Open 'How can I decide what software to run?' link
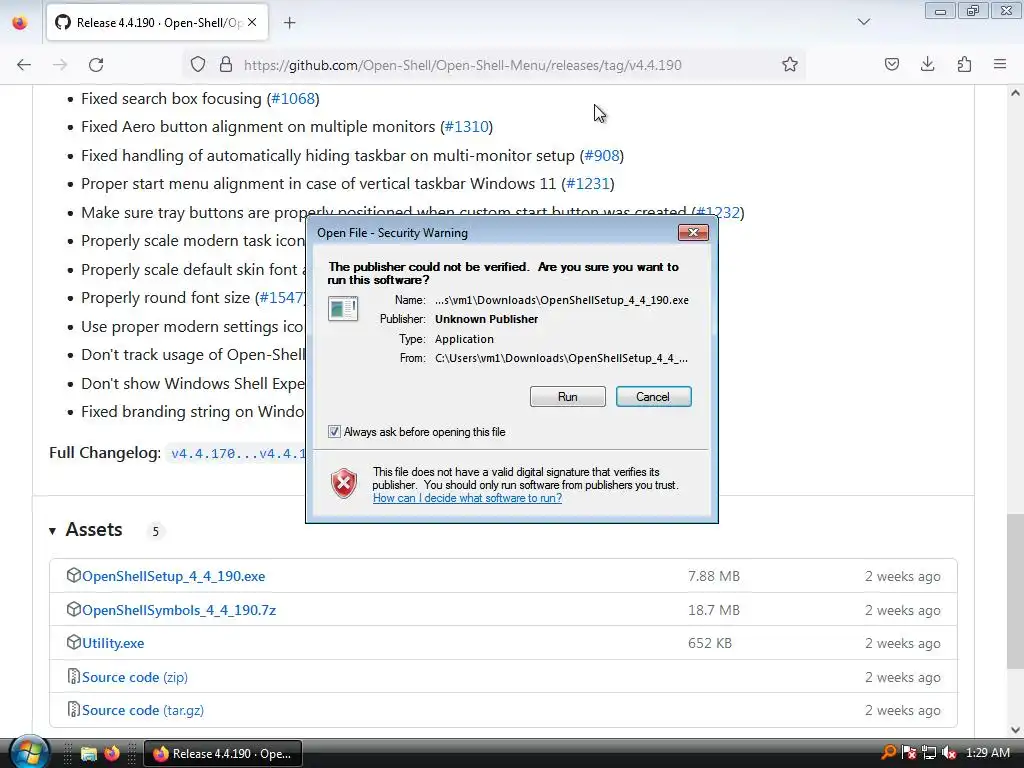 [x=467, y=498]
